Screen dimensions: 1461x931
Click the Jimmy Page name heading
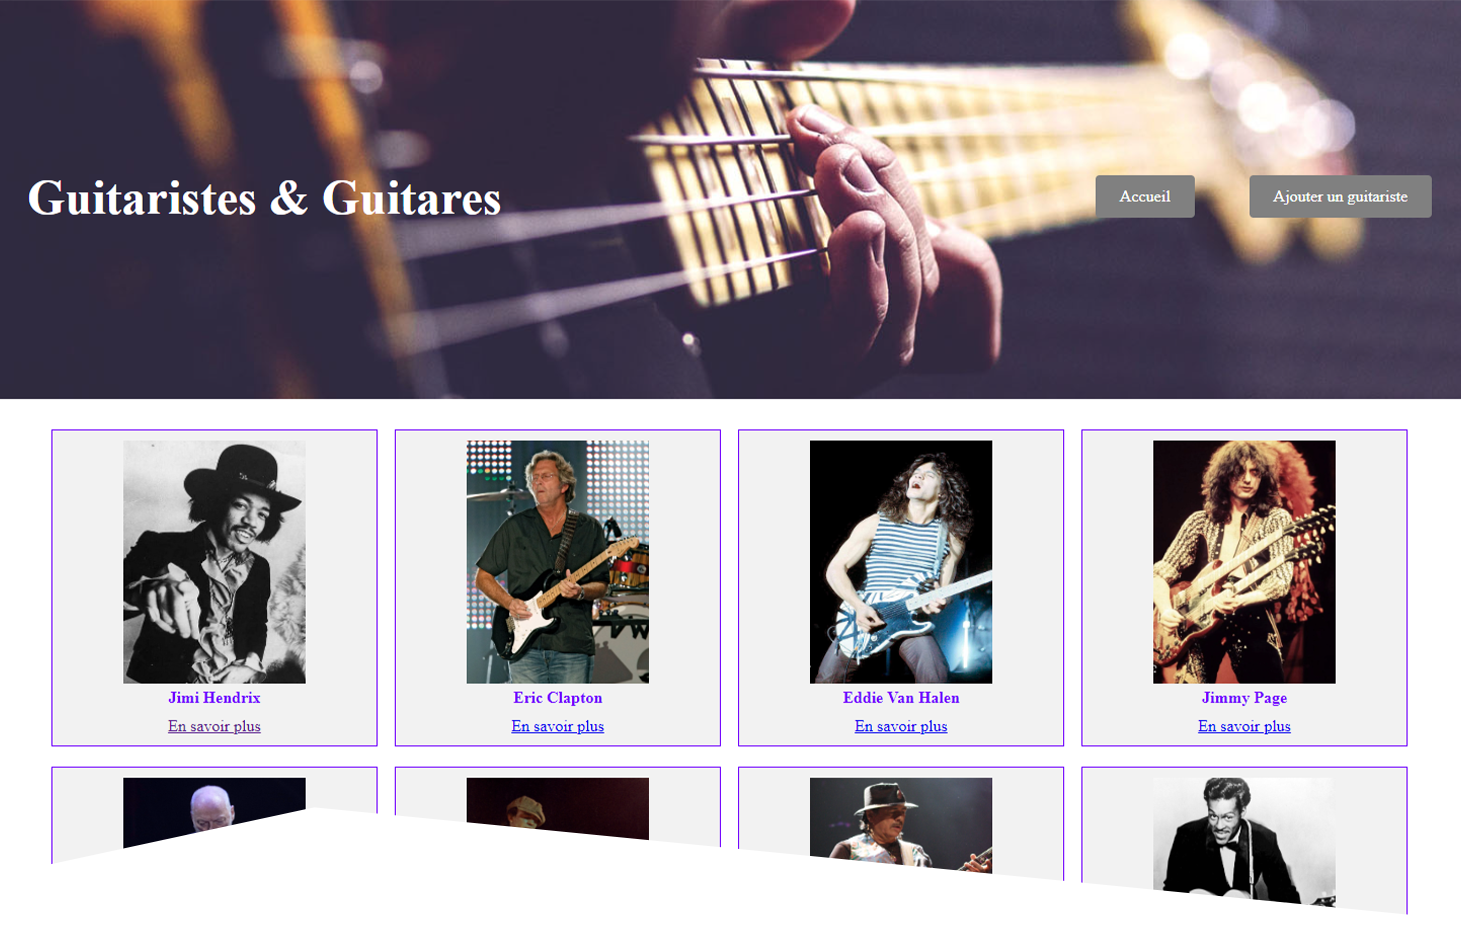point(1244,698)
